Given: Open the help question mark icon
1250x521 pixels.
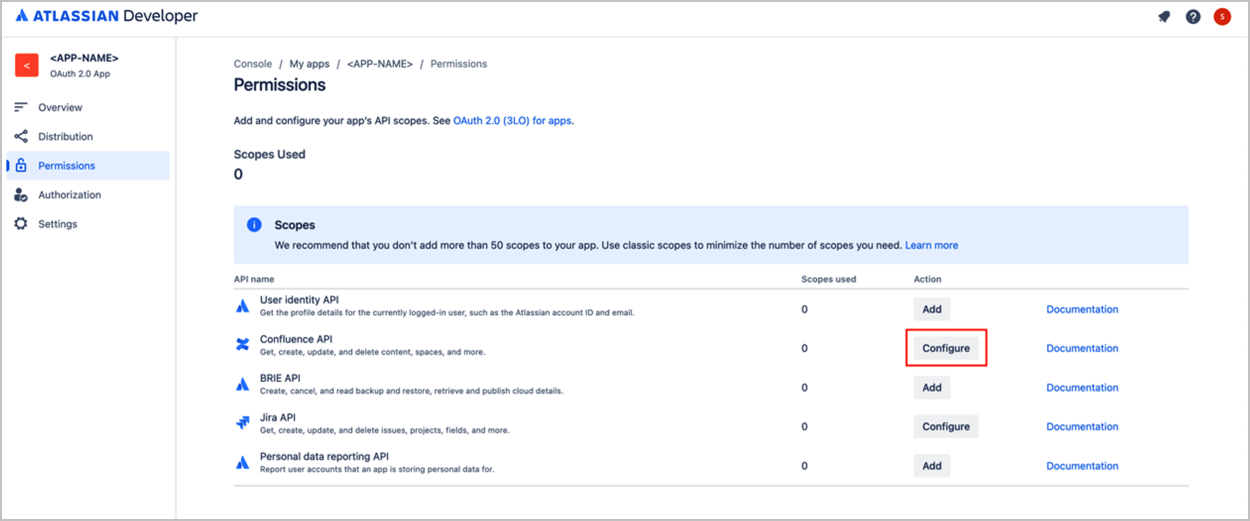Looking at the screenshot, I should [x=1193, y=17].
